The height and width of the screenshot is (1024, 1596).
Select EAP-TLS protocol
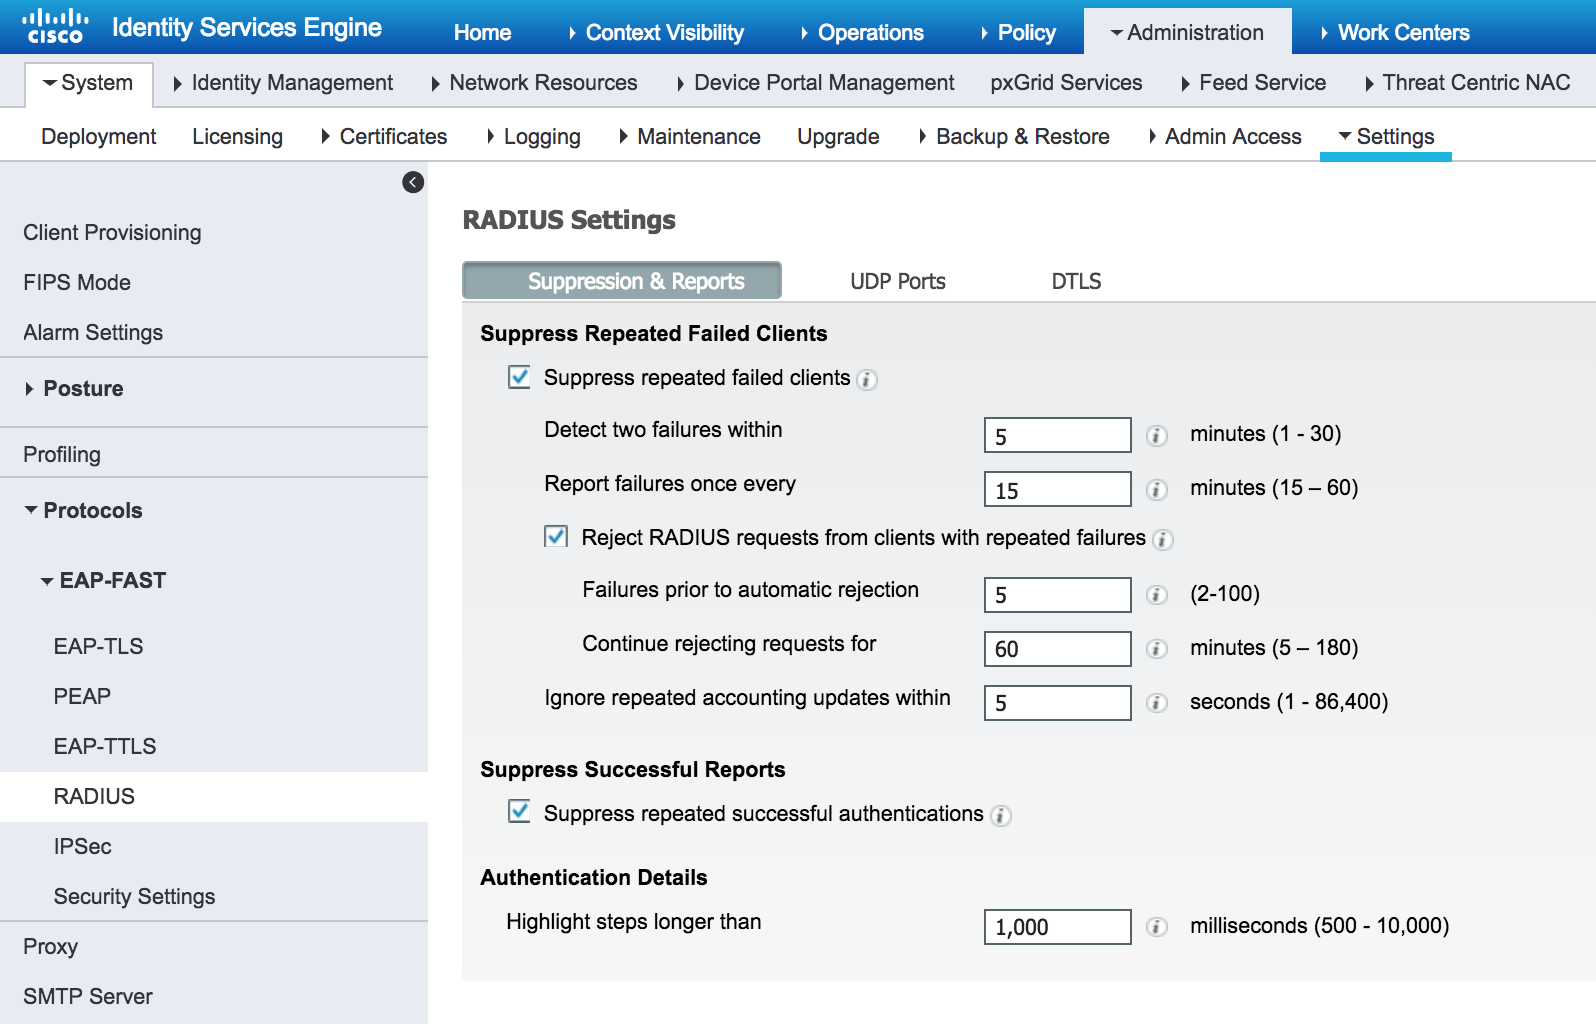click(x=98, y=647)
